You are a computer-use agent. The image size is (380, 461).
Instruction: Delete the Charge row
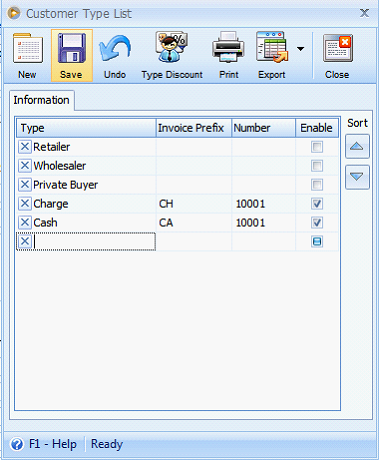click(25, 203)
